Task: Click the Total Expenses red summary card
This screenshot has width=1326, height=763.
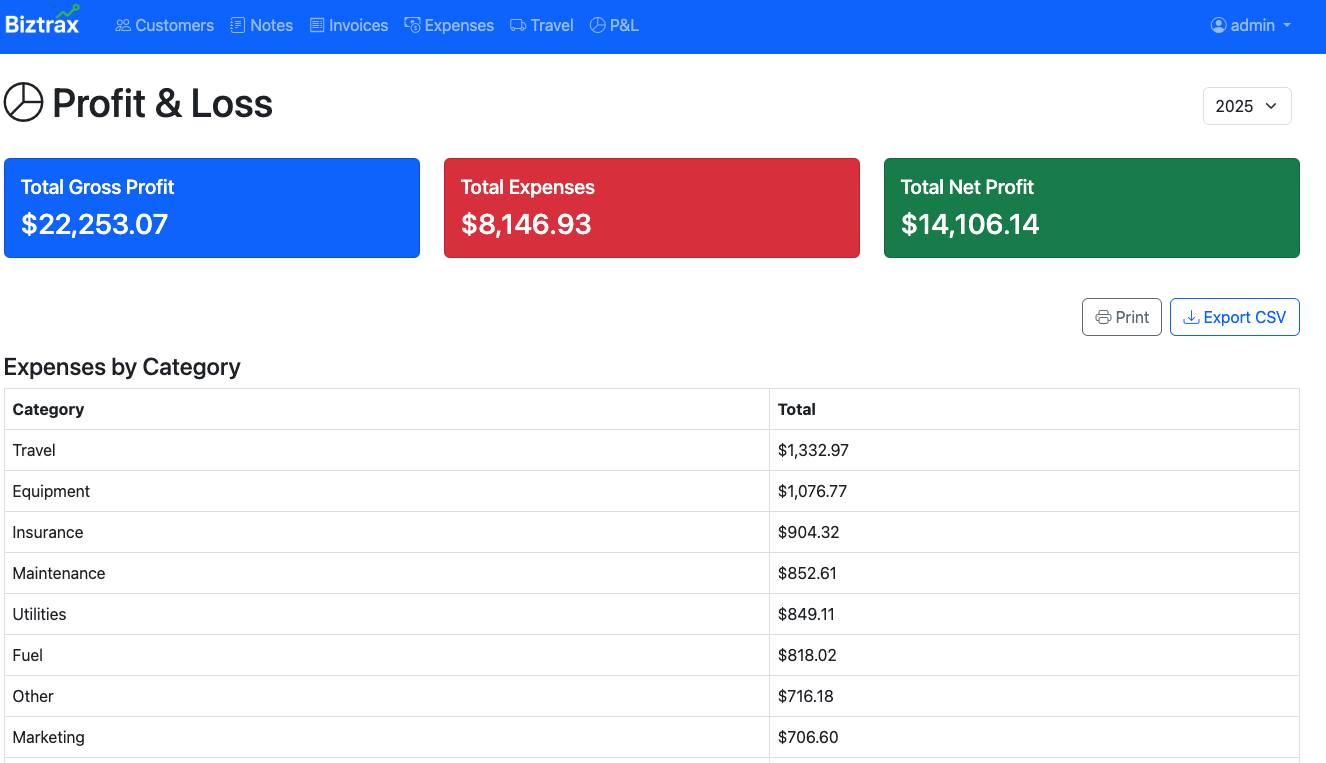Action: click(651, 207)
